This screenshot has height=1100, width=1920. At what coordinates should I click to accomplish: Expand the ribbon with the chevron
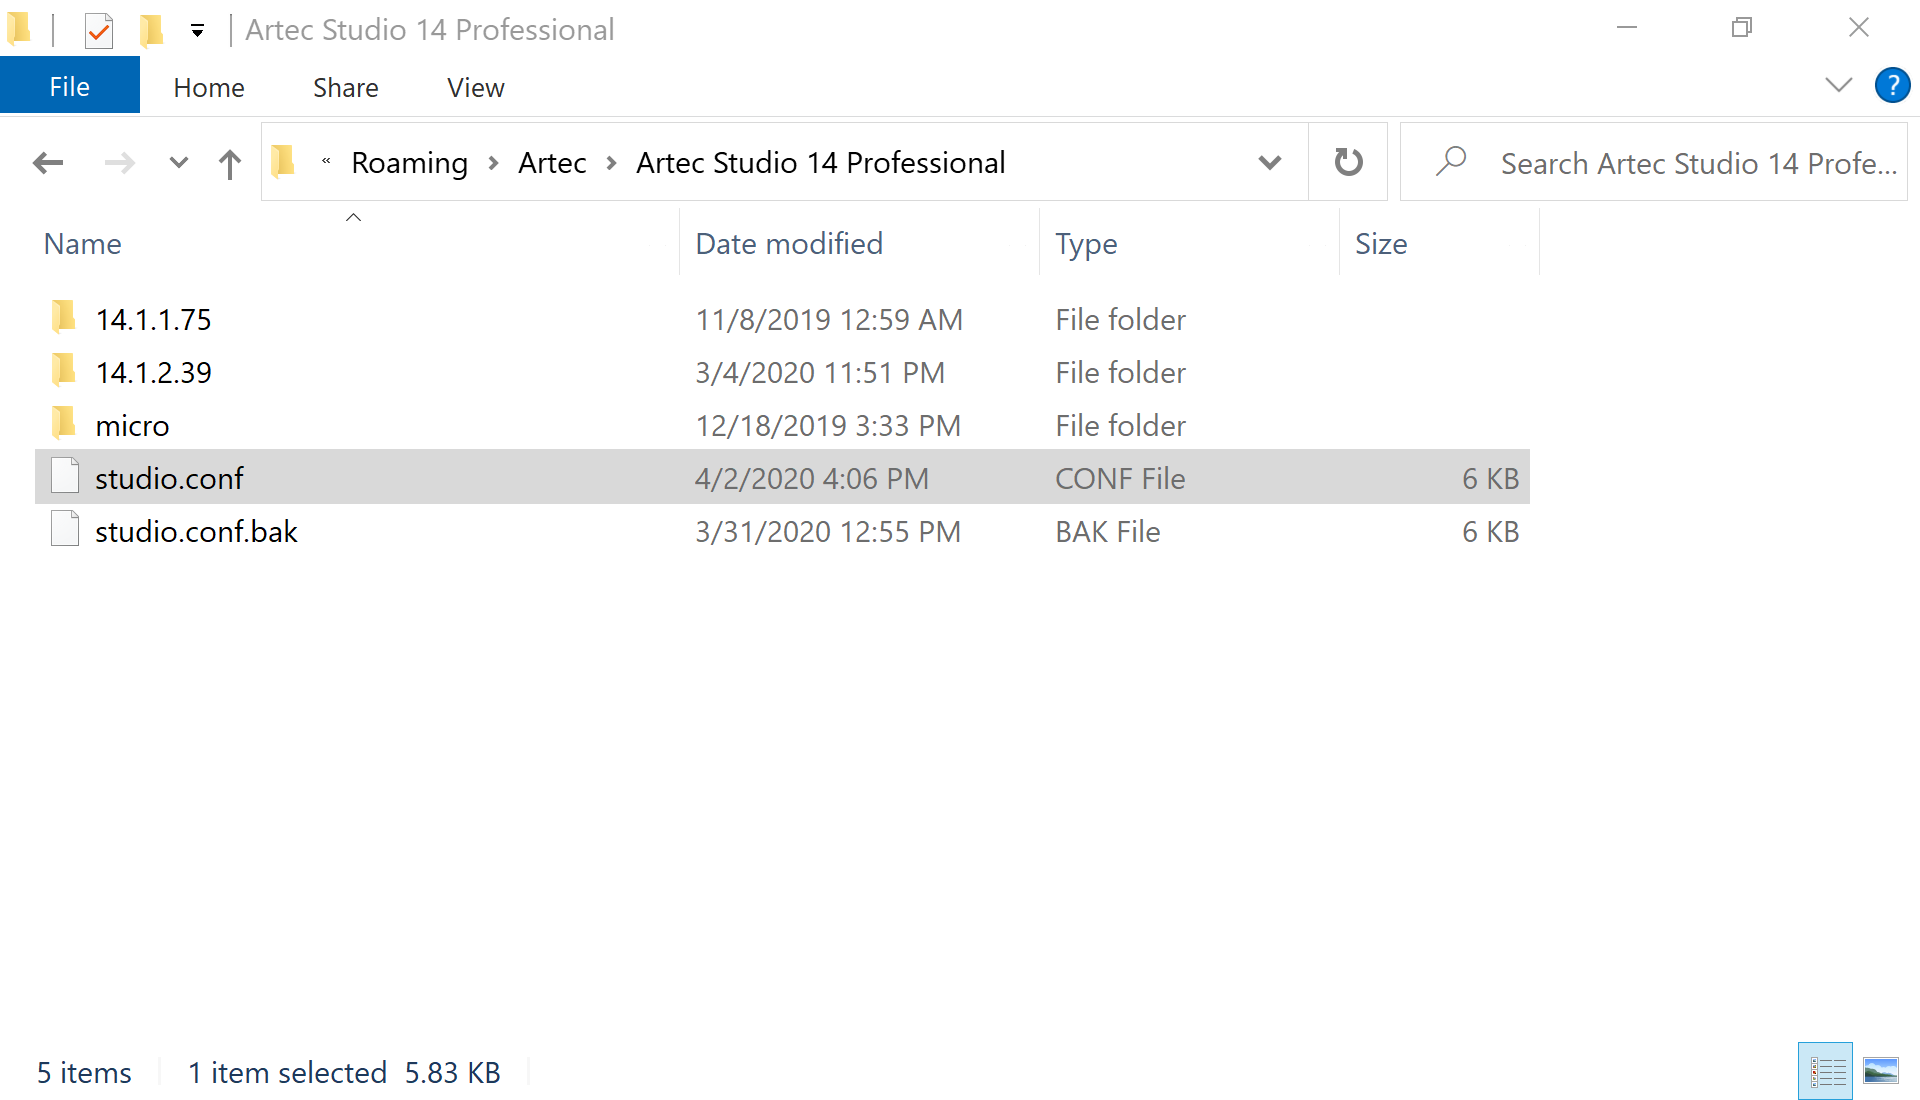pos(1838,85)
